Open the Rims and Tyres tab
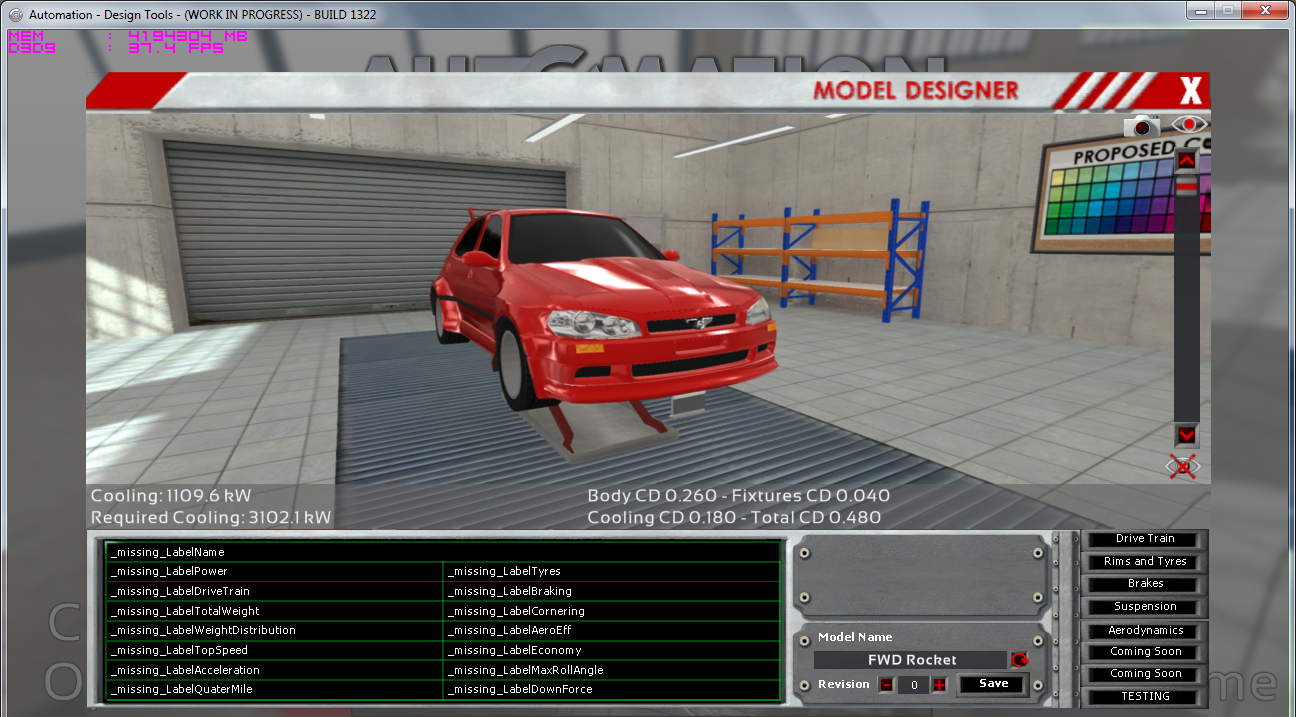1296x717 pixels. click(x=1145, y=562)
